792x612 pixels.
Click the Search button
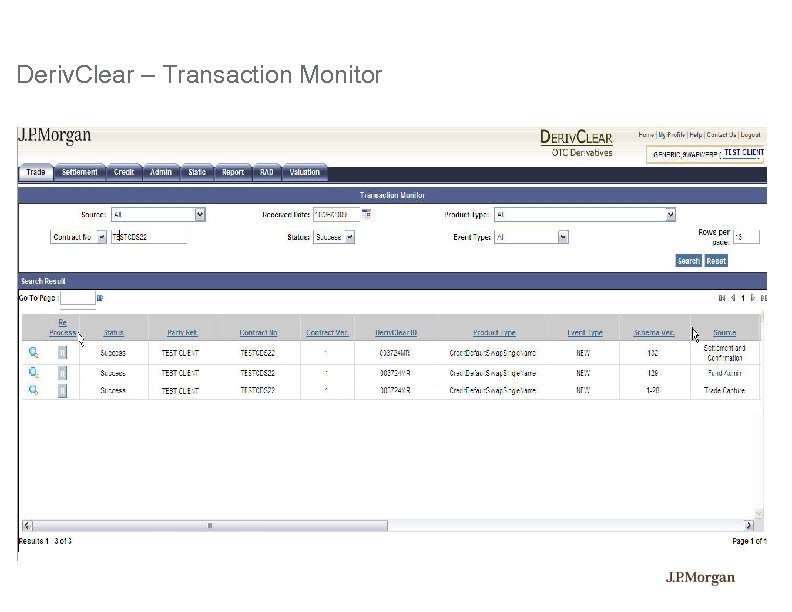point(688,261)
